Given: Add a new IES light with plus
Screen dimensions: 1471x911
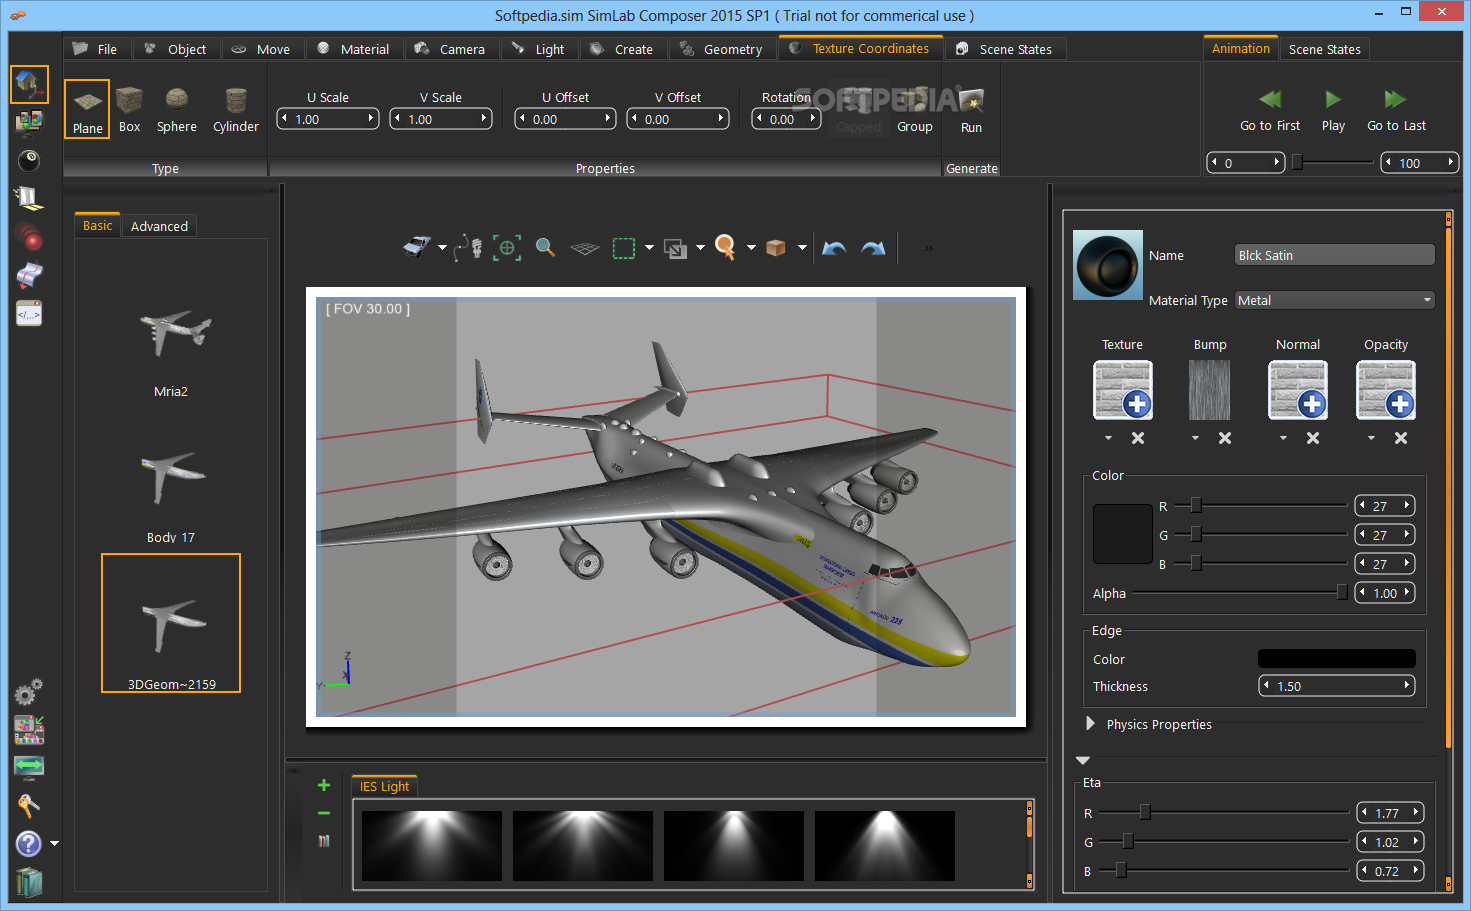Looking at the screenshot, I should pos(324,785).
